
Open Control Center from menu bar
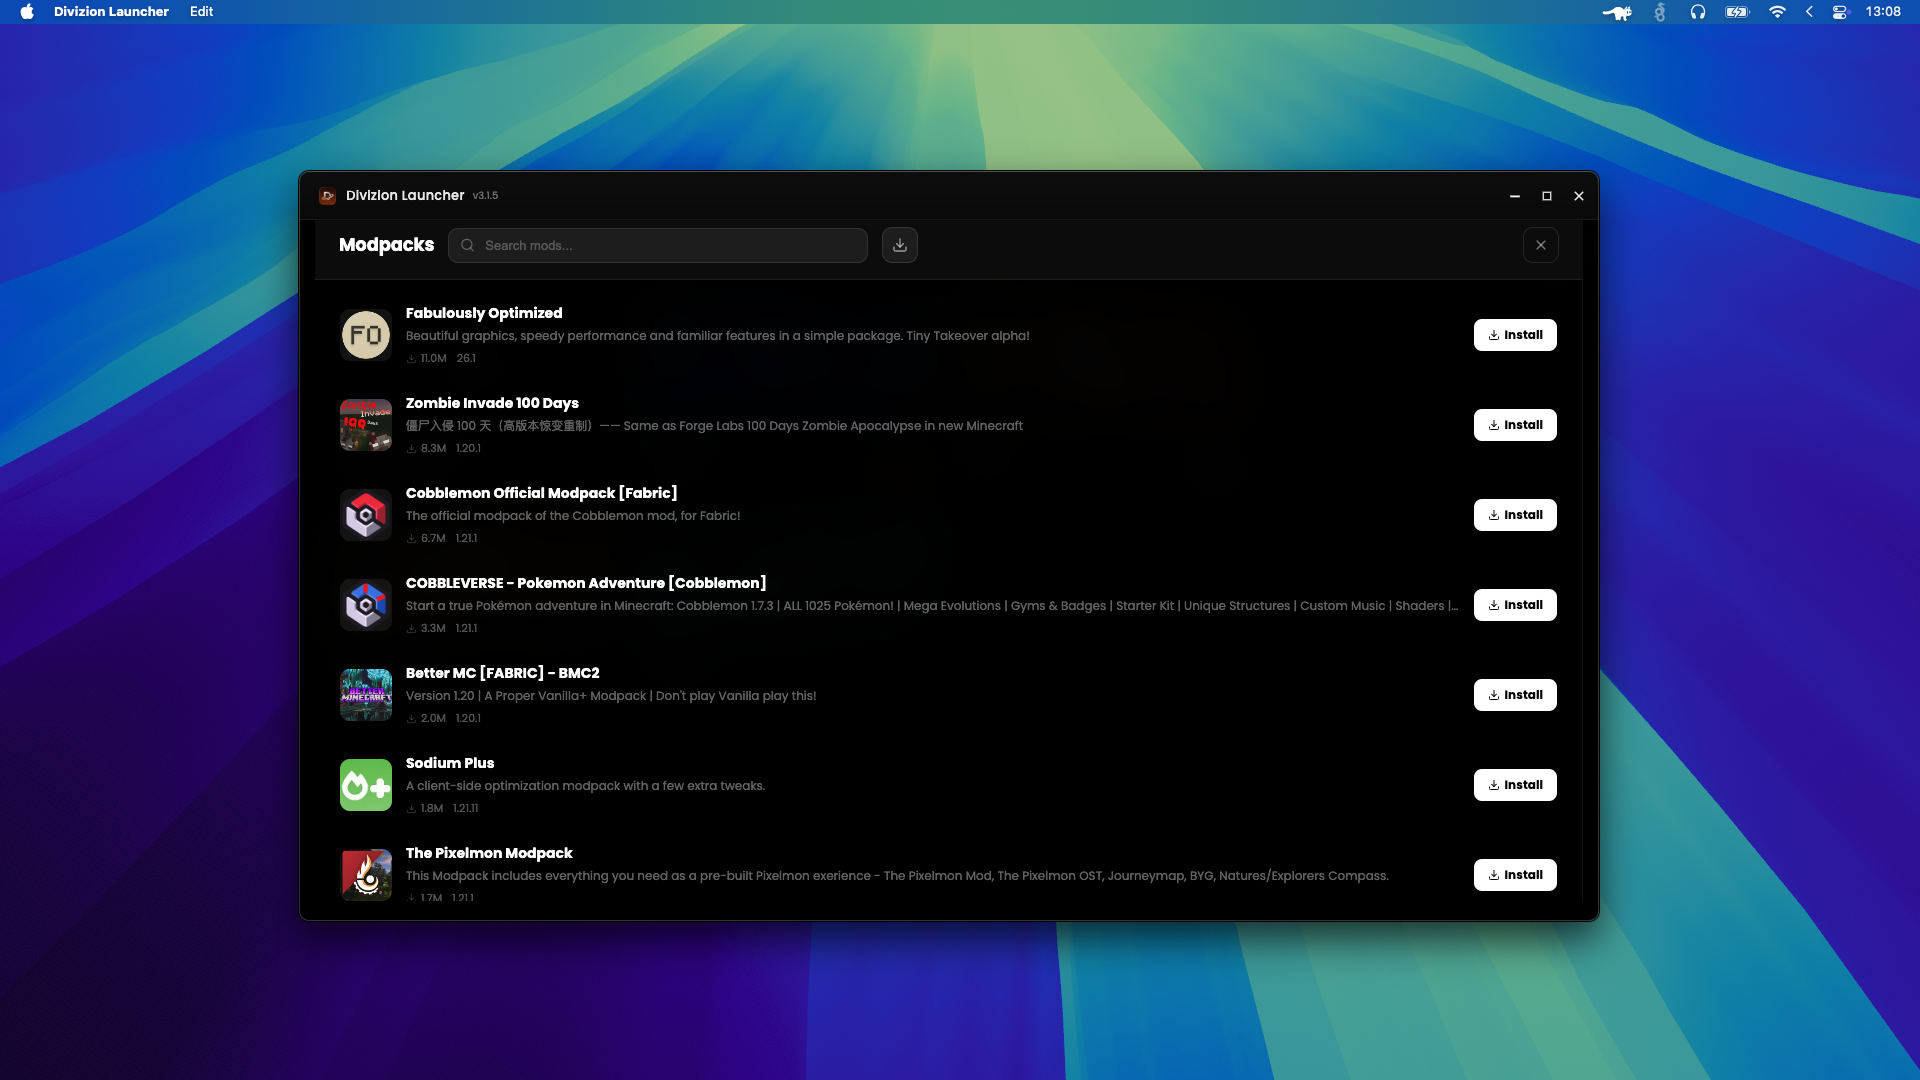1841,12
